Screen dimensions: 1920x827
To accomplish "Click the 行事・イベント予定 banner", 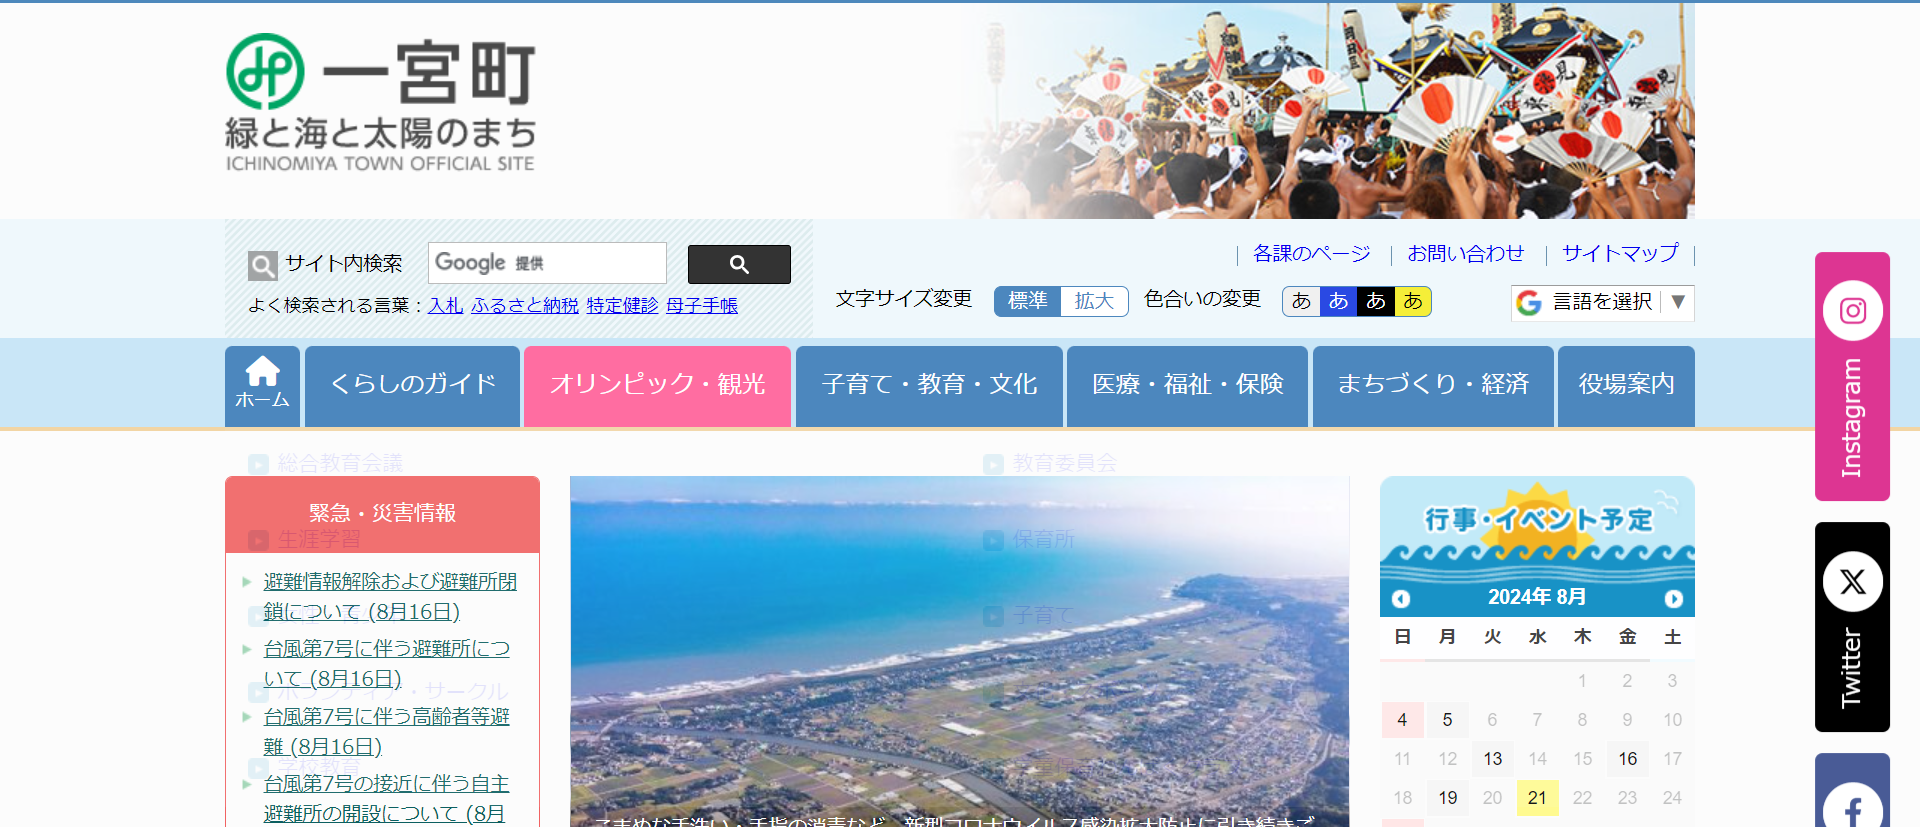I will tap(1537, 528).
